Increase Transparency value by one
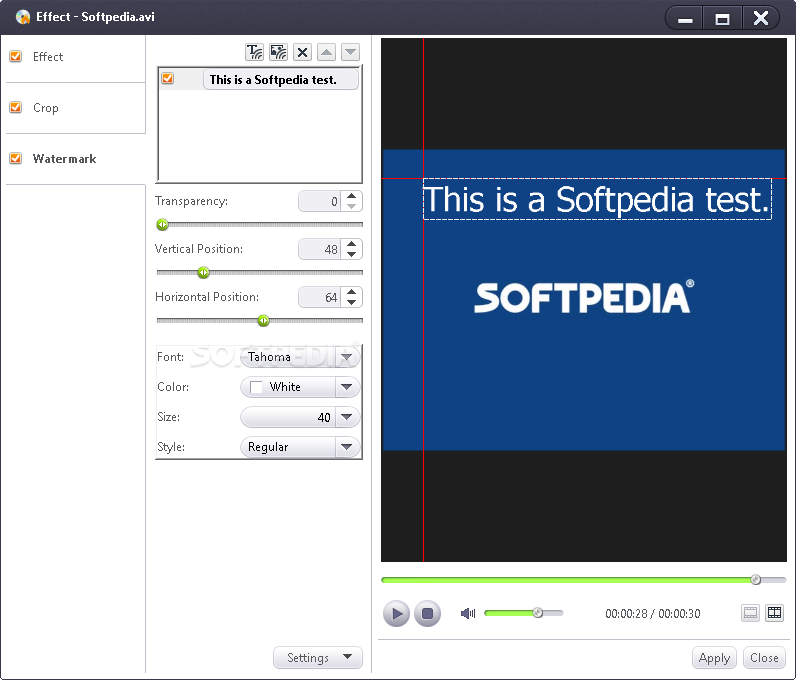Image resolution: width=796 pixels, height=680 pixels. (x=351, y=196)
